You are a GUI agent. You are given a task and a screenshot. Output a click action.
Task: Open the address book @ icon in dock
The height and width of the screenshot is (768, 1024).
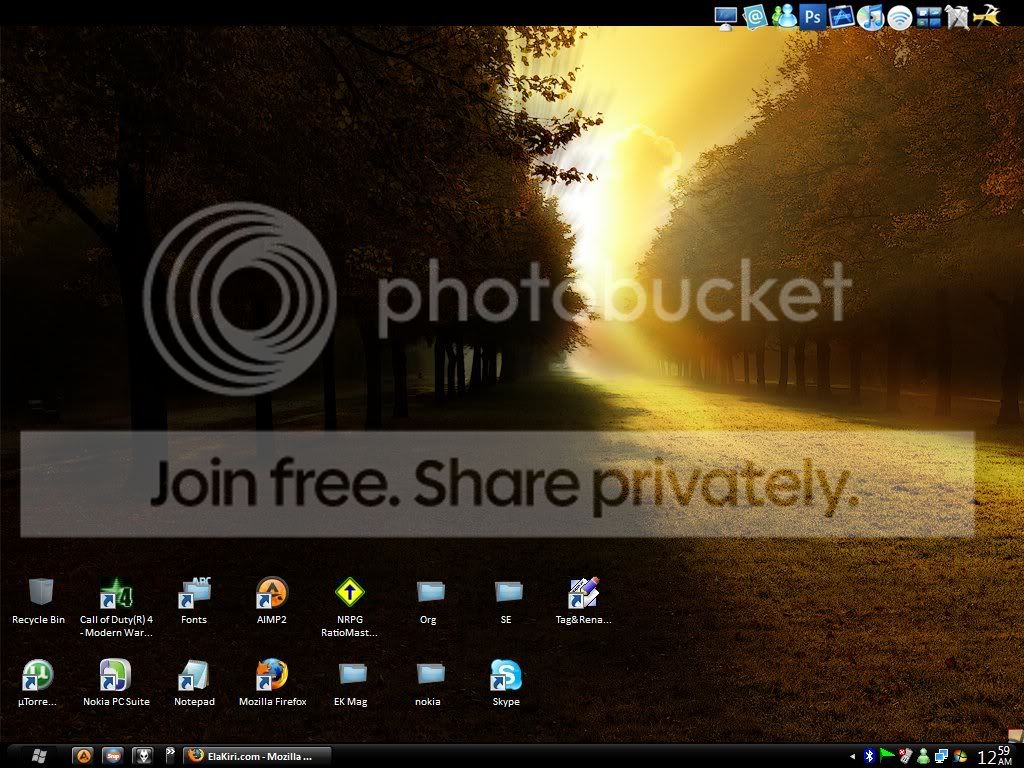[754, 16]
